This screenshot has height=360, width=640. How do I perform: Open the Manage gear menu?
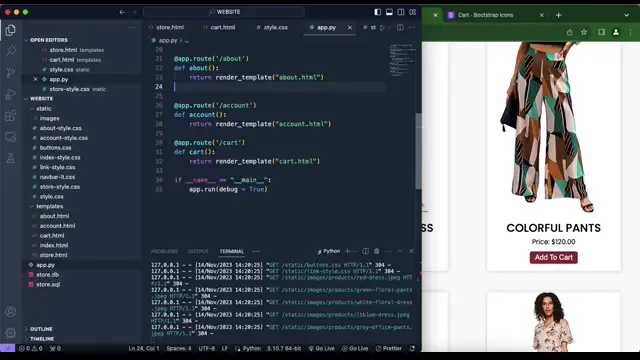point(11,333)
